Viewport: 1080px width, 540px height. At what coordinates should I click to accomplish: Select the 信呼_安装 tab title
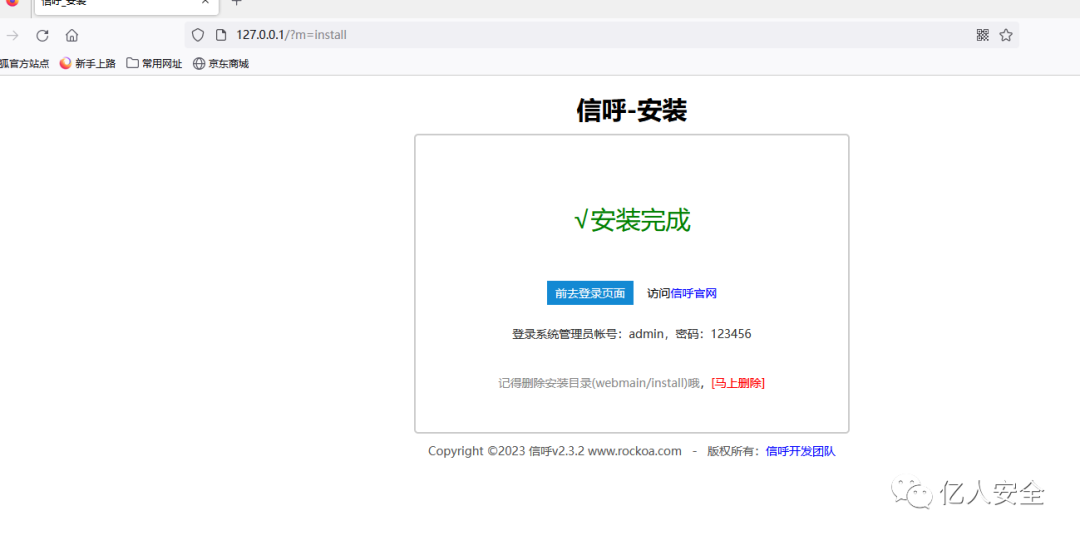(x=63, y=2)
